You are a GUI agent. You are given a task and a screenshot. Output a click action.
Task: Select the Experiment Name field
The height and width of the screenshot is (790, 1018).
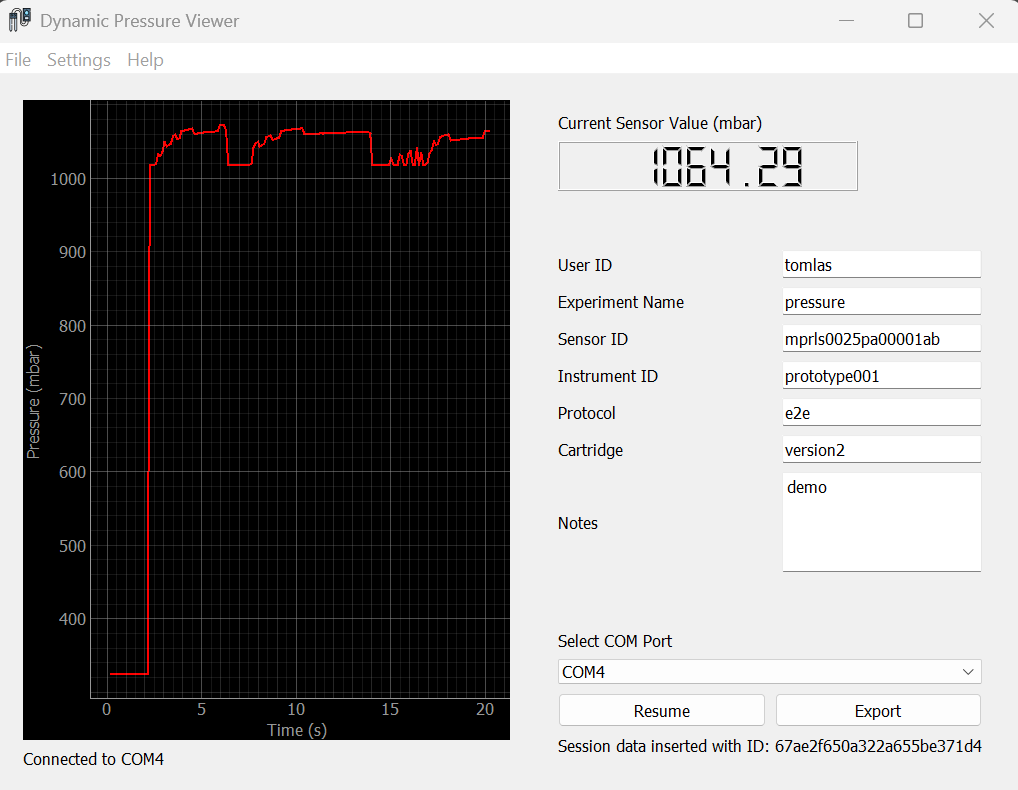click(881, 301)
